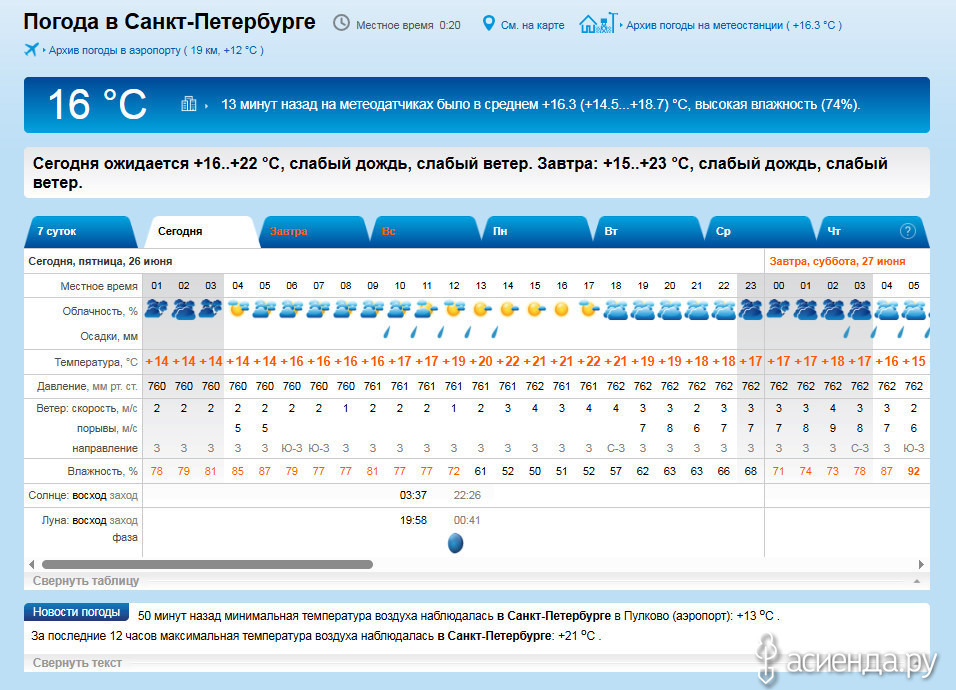
Task: Click the weather station house icon
Action: pyautogui.click(x=598, y=23)
